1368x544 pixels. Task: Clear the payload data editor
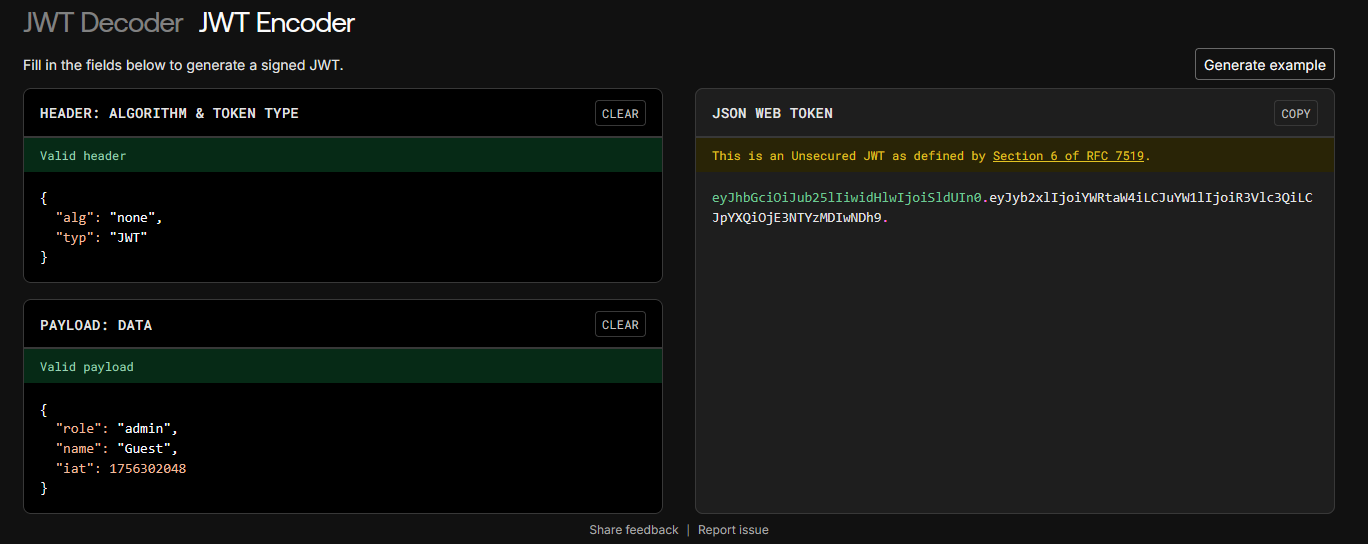(620, 324)
